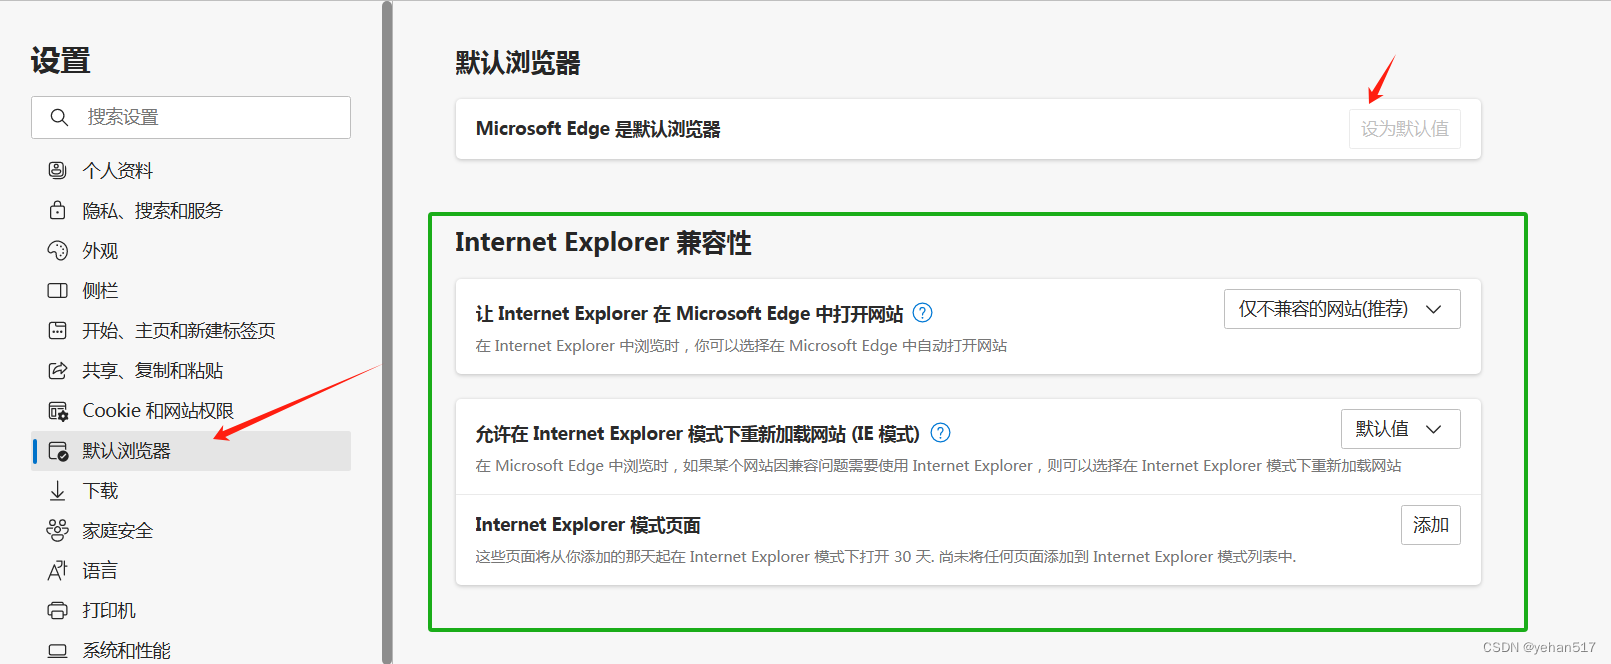Image resolution: width=1611 pixels, height=664 pixels.
Task: Open the 侧栏 settings section
Action: (x=192, y=290)
